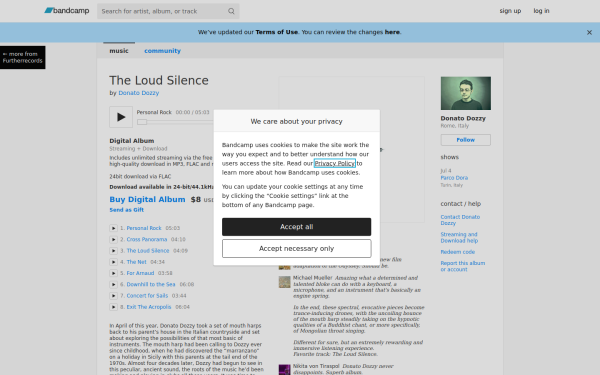Click log in

tap(541, 11)
